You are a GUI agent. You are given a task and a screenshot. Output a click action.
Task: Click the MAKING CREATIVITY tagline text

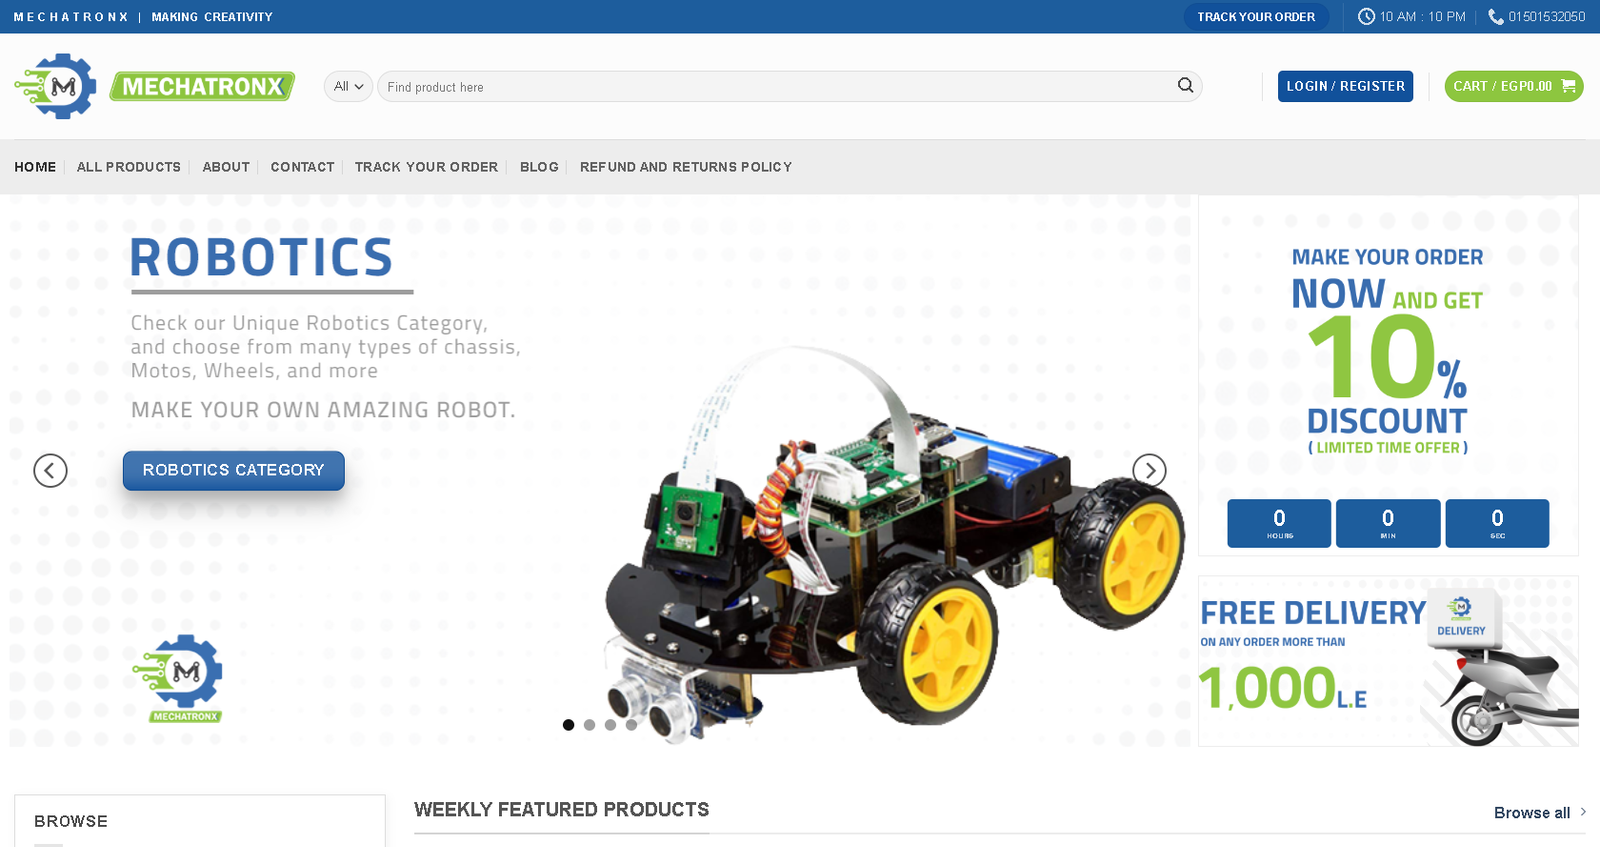(x=212, y=17)
